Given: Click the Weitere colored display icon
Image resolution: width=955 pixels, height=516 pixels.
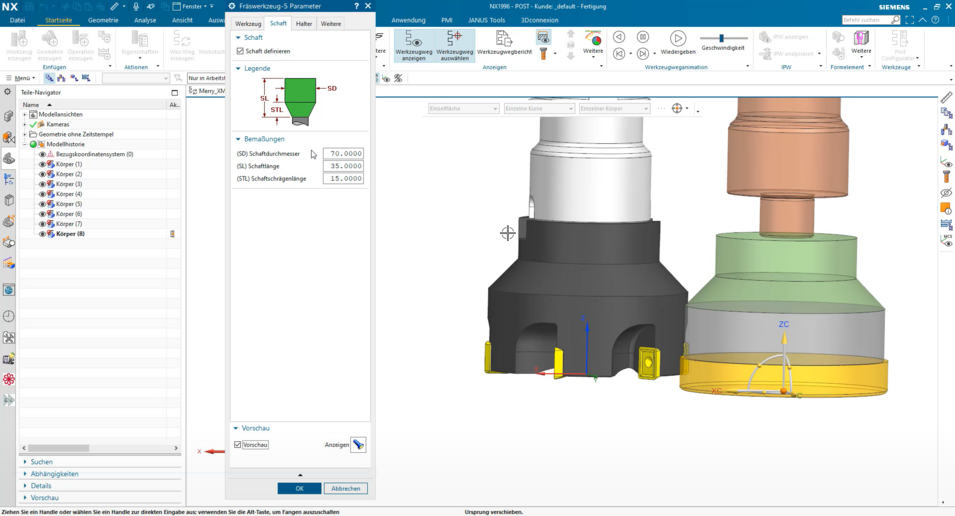Looking at the screenshot, I should [593, 43].
